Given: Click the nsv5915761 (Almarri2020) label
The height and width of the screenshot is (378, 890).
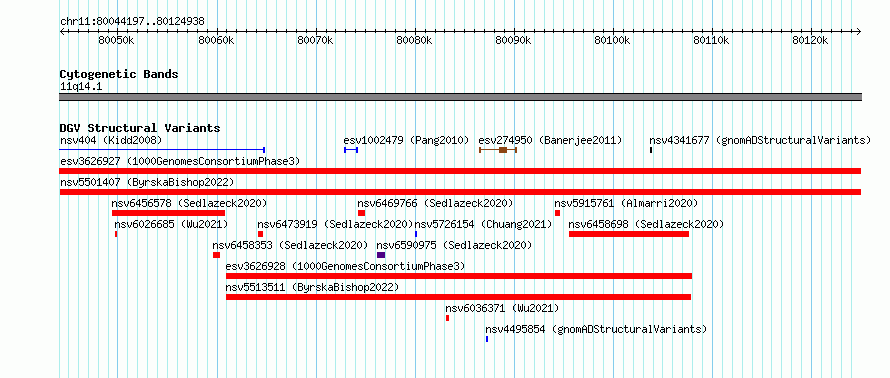Looking at the screenshot, I should (x=626, y=203).
